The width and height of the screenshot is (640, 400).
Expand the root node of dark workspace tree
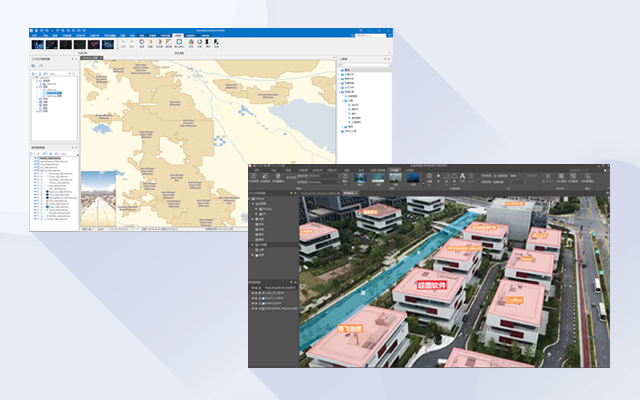coord(251,199)
